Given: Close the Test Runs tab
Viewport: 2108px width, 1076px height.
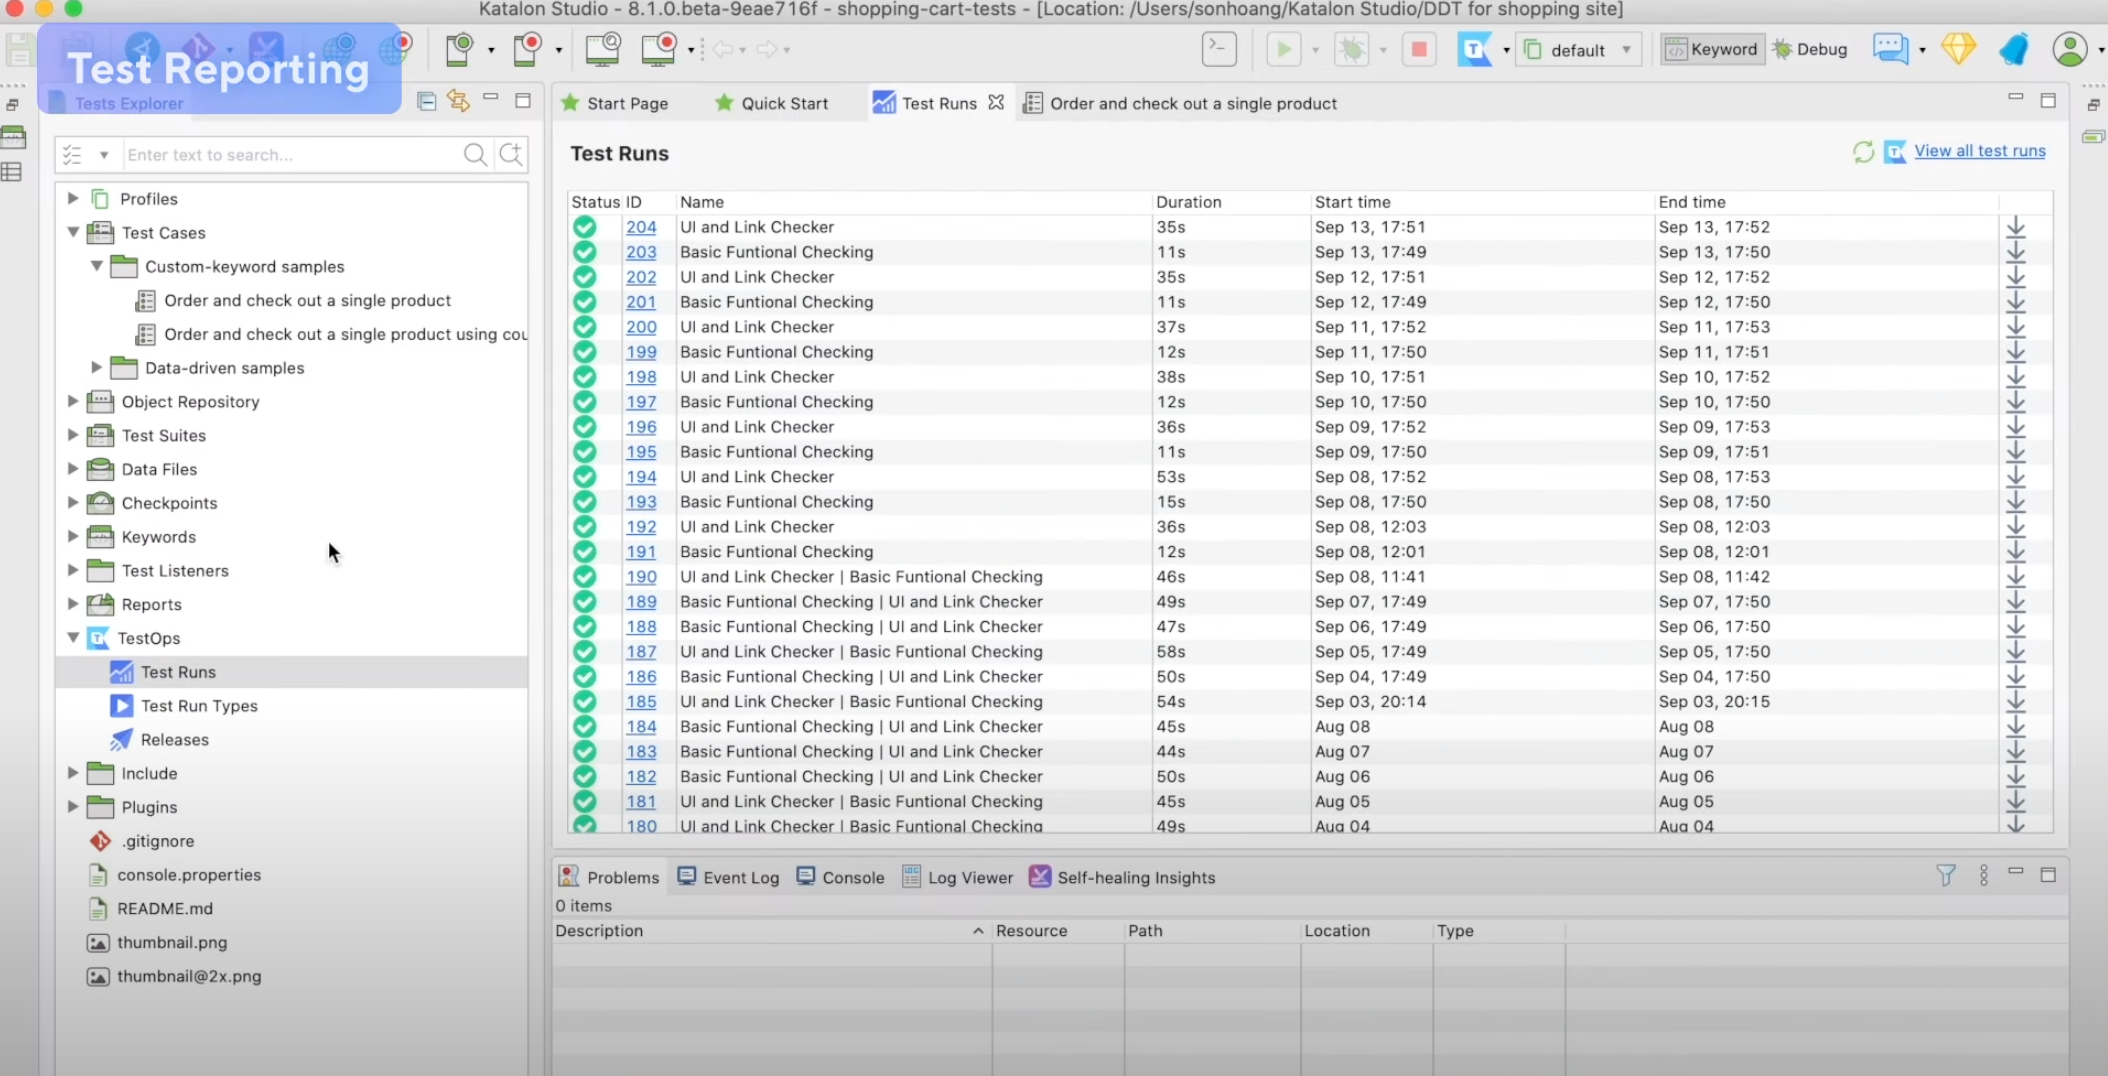Looking at the screenshot, I should (996, 102).
